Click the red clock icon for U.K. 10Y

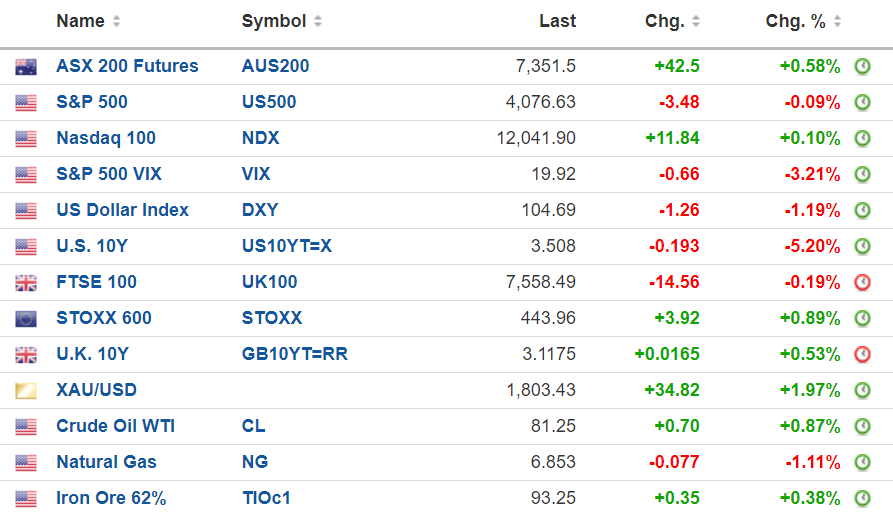[862, 355]
